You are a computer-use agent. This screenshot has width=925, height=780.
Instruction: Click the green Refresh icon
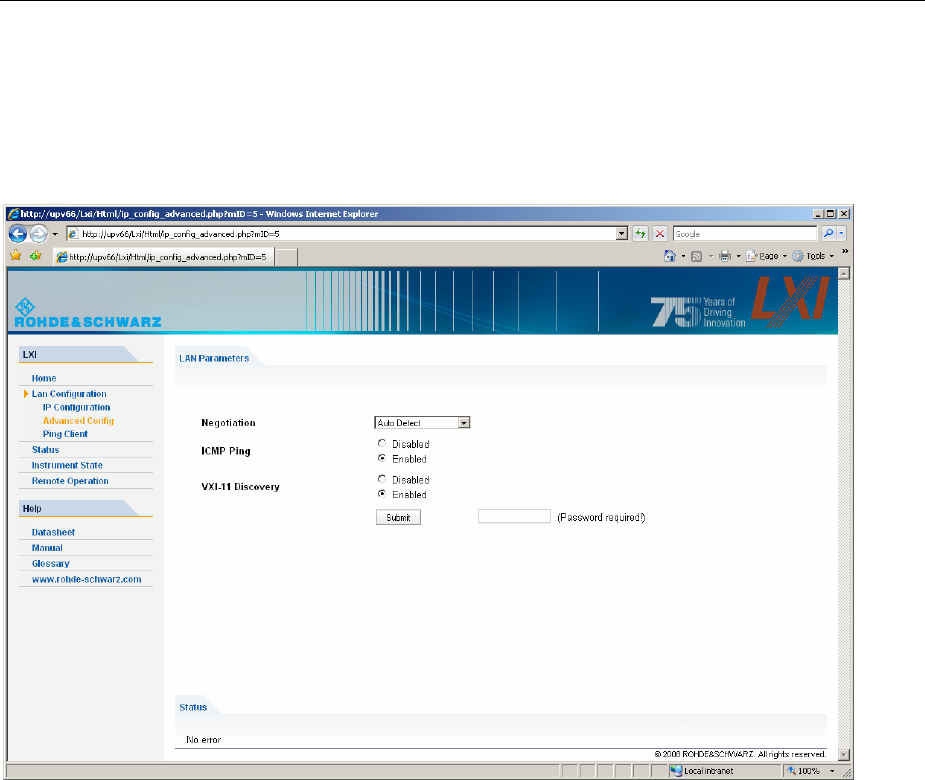641,234
